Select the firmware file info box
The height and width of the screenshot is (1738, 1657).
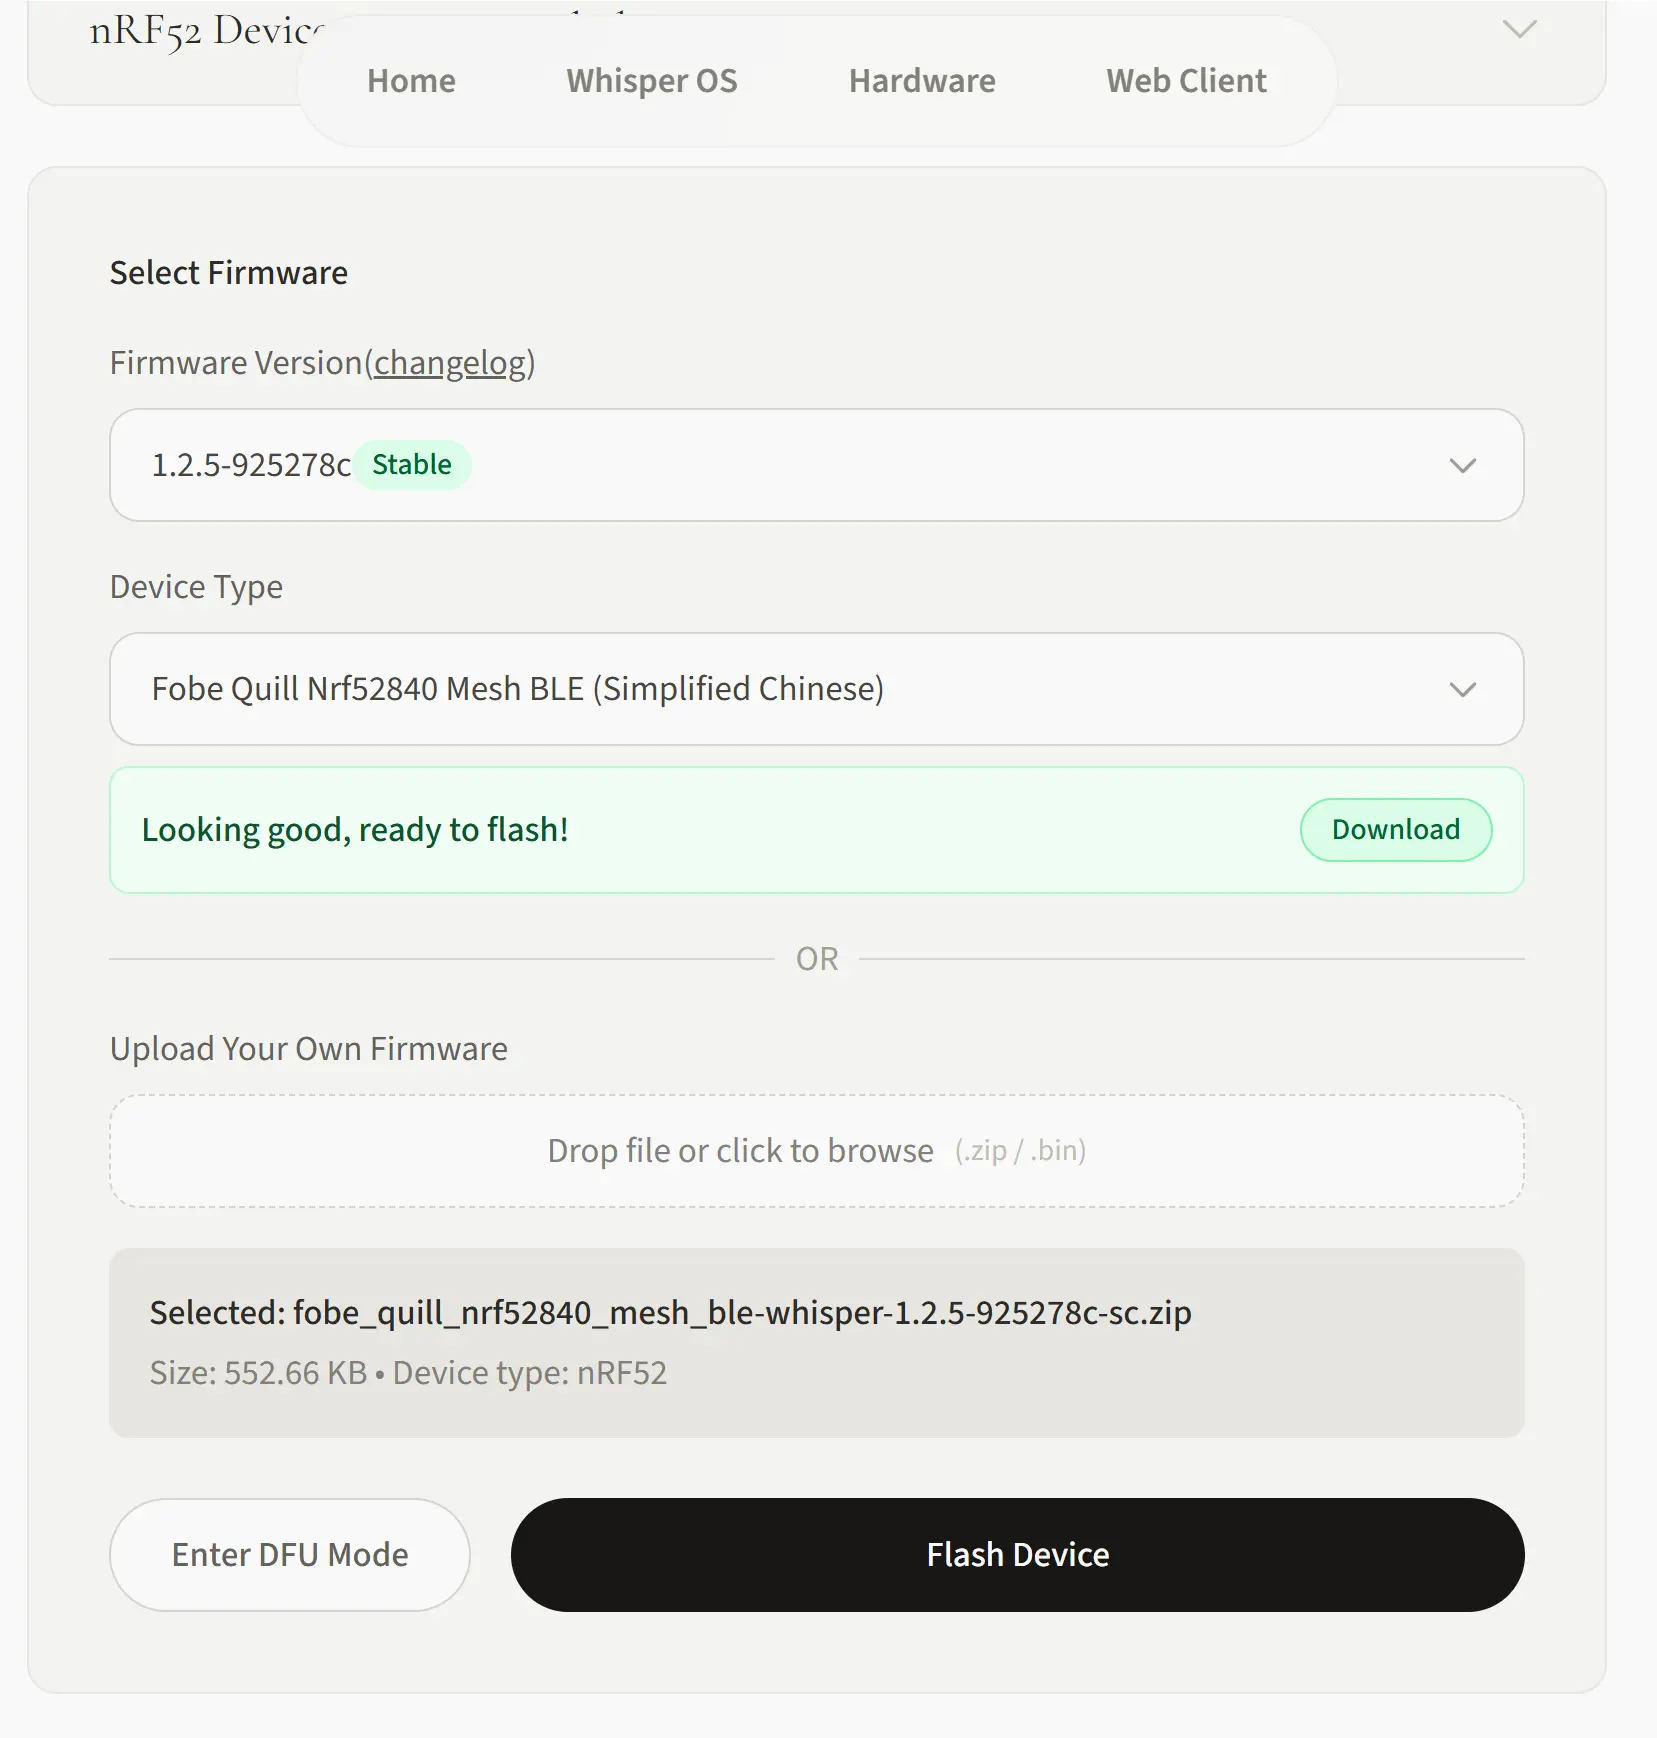pos(816,1340)
